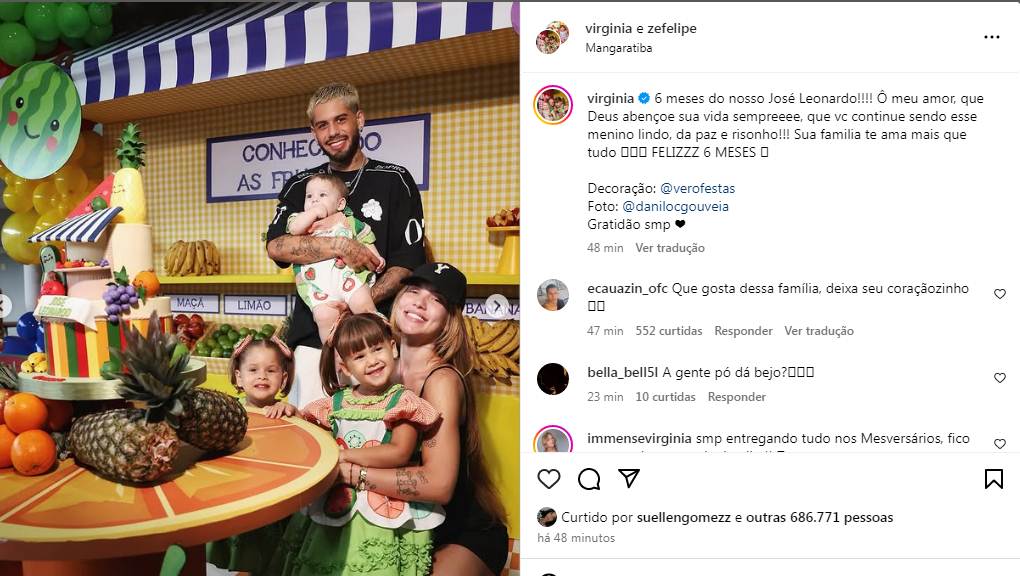Go to previous photo in carousel
The height and width of the screenshot is (576, 1020).
pyautogui.click(x=4, y=305)
